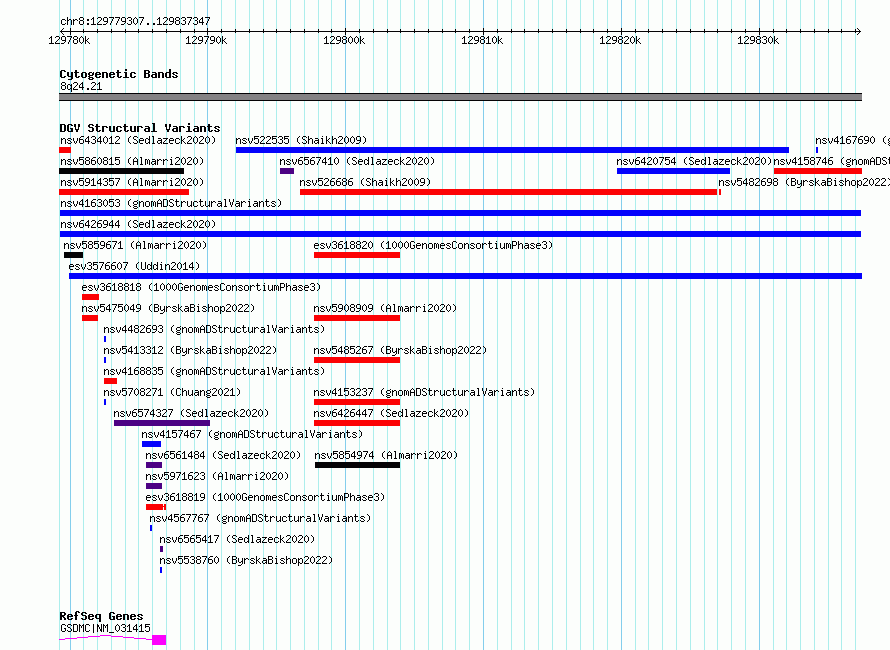Select nsv5475049 (ByrskaBishop2022) label
890x650 pixels.
pos(168,308)
